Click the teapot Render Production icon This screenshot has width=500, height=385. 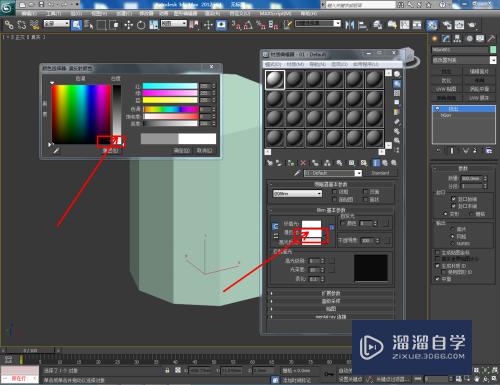point(472,25)
